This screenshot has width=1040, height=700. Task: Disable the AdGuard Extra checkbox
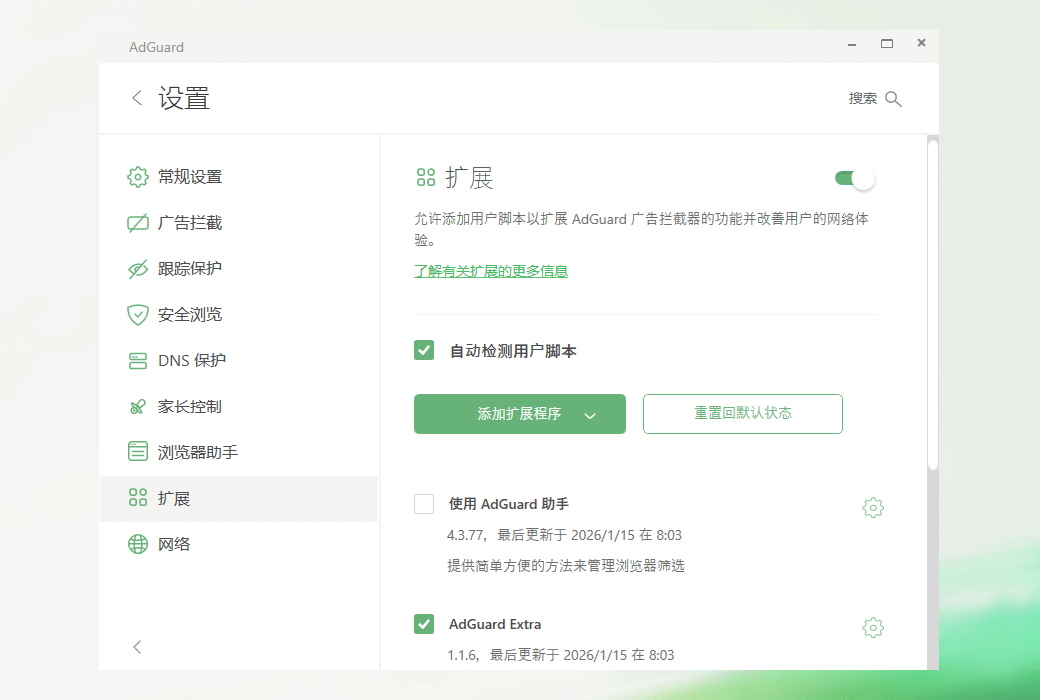pyautogui.click(x=424, y=623)
